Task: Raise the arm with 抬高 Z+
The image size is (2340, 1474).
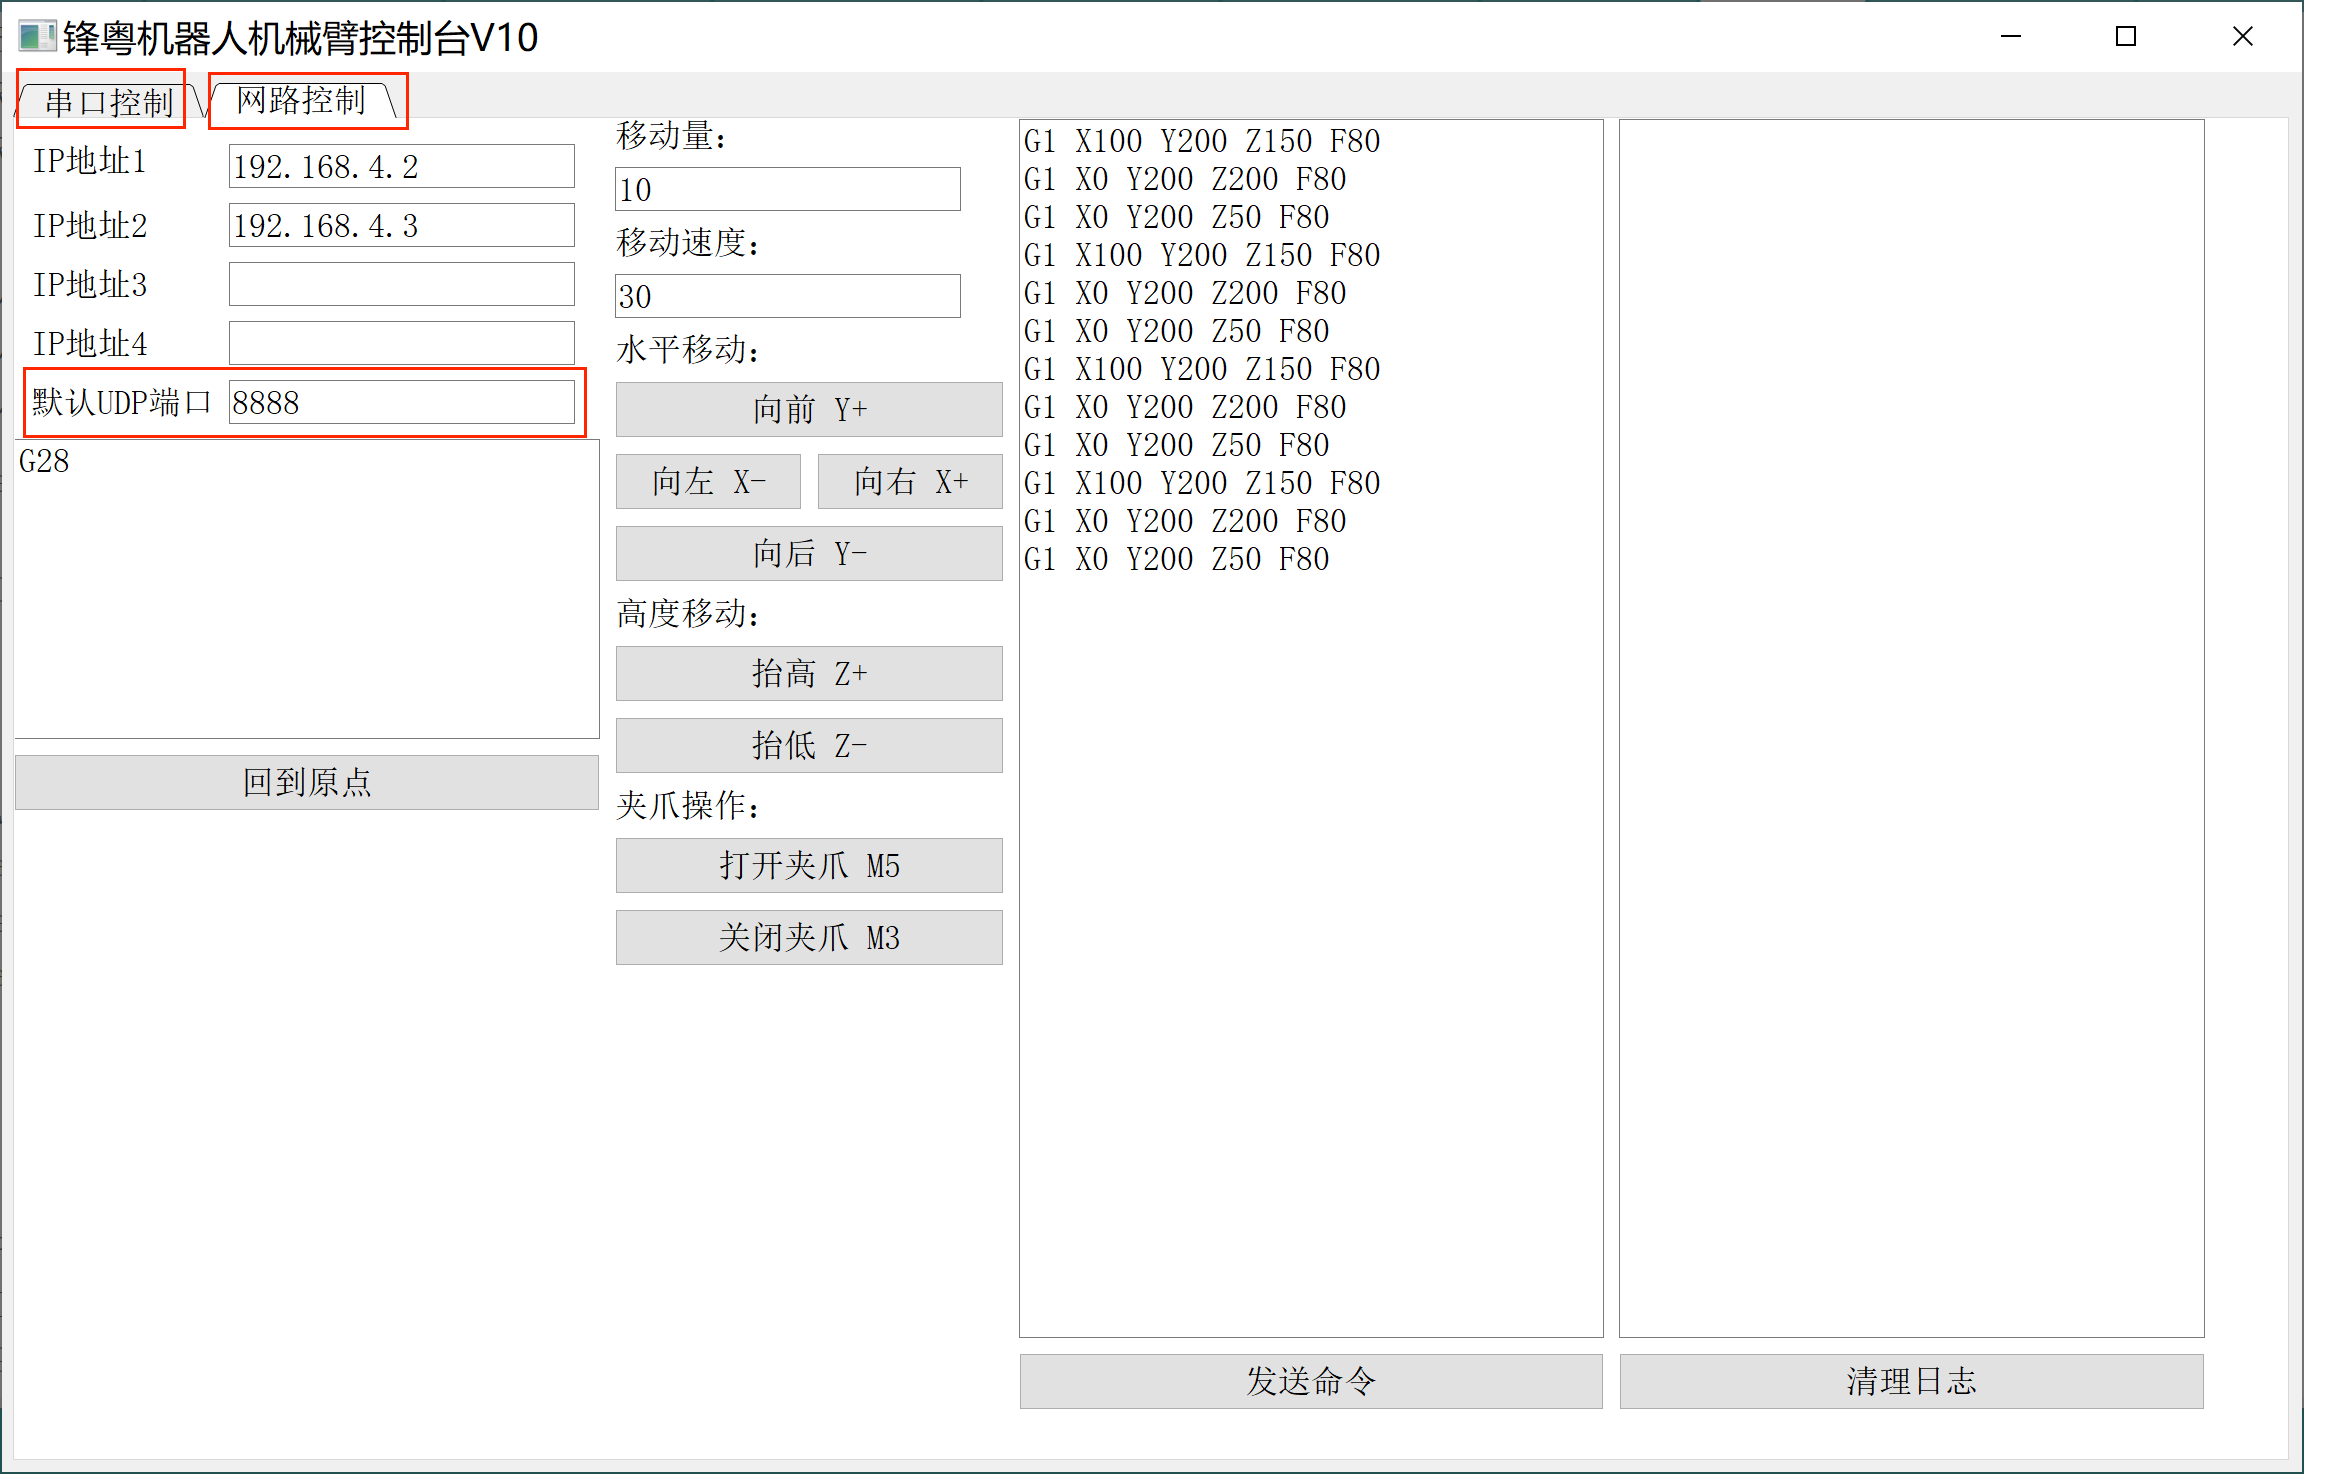Action: click(x=808, y=673)
